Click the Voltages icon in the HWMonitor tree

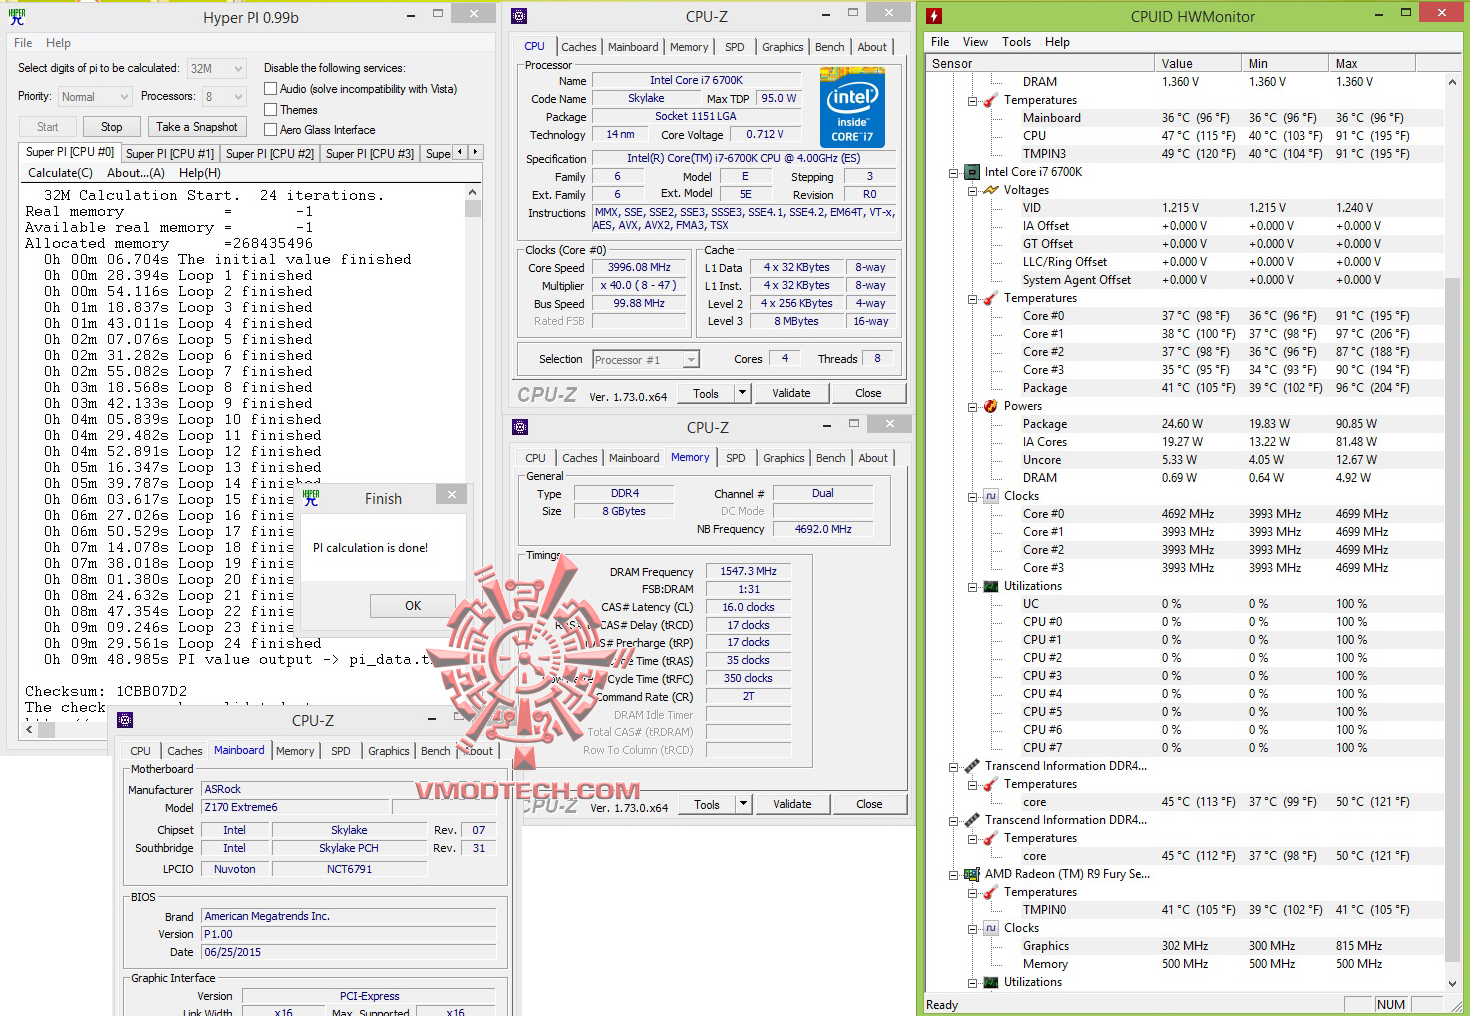click(x=990, y=190)
